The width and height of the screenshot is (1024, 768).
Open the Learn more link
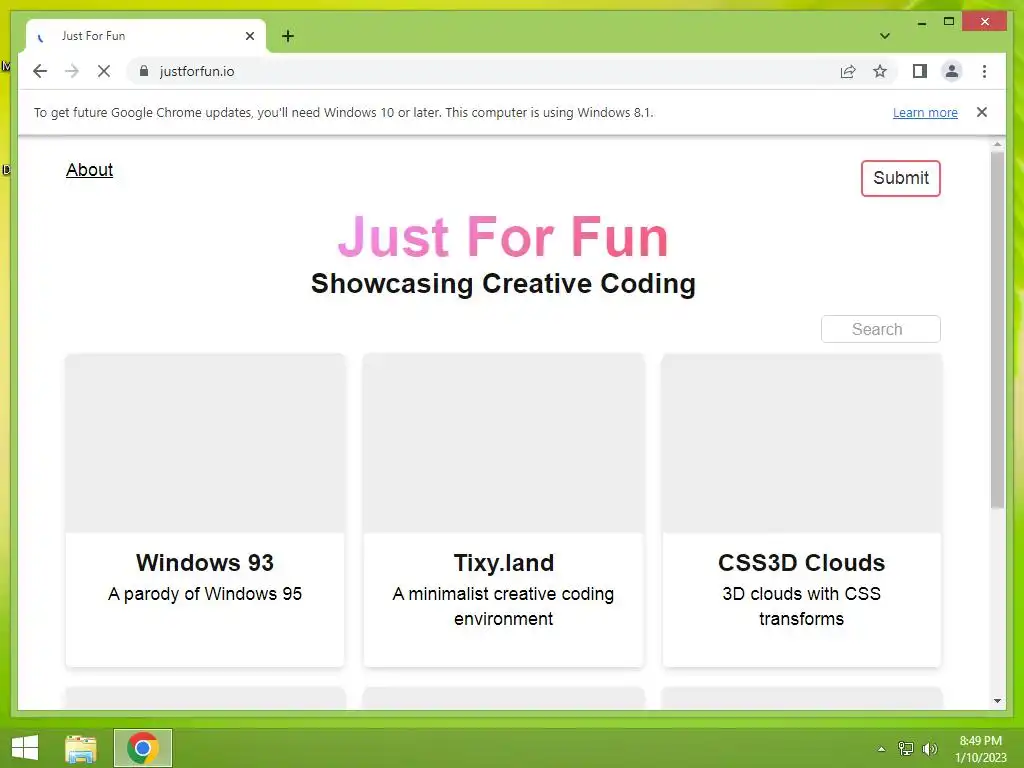[x=925, y=112]
